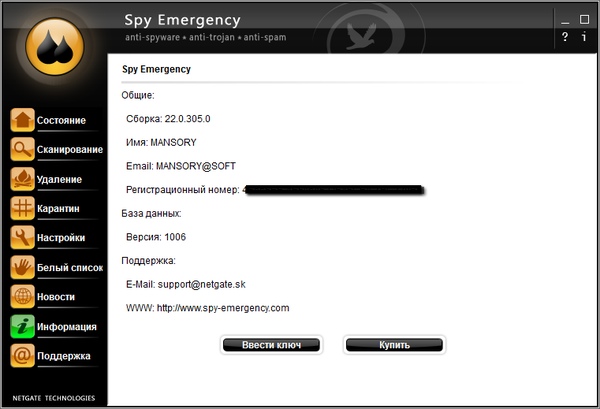Minimize the Spy Emergency window
This screenshot has width=600, height=409.
coord(565,18)
